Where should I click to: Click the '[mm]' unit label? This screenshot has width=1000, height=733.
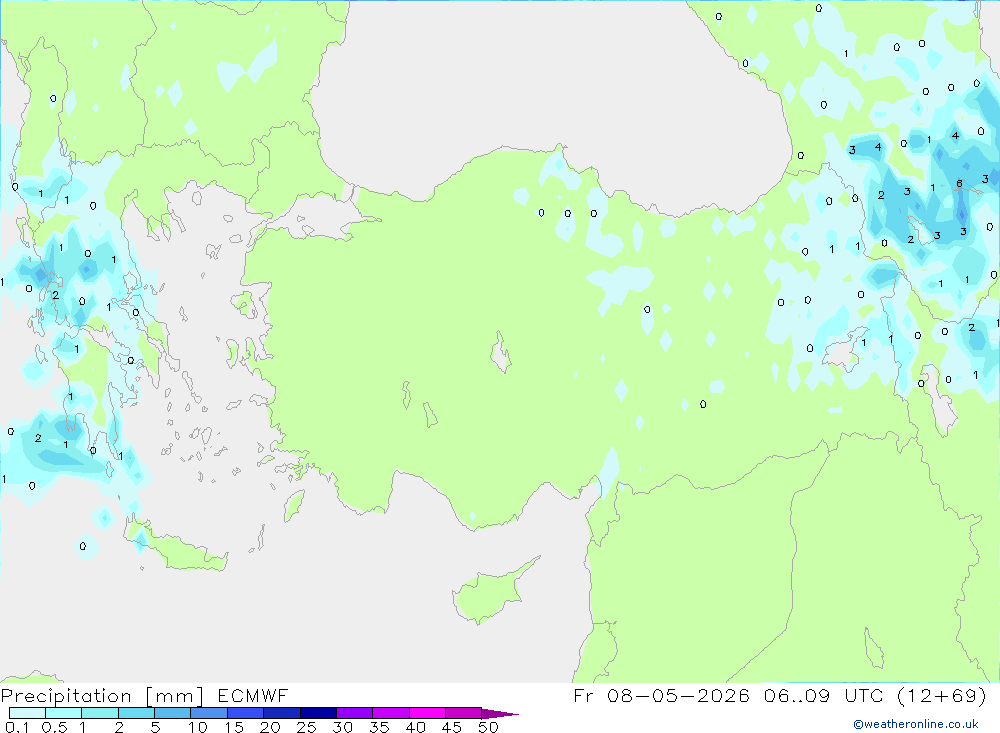(x=175, y=696)
